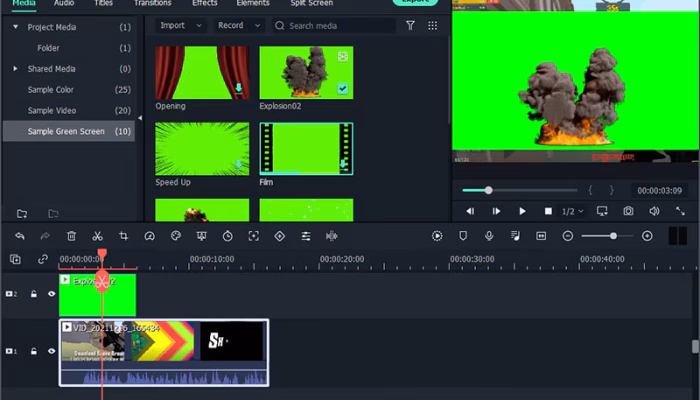
Task: Open the Effects tab
Action: point(204,4)
